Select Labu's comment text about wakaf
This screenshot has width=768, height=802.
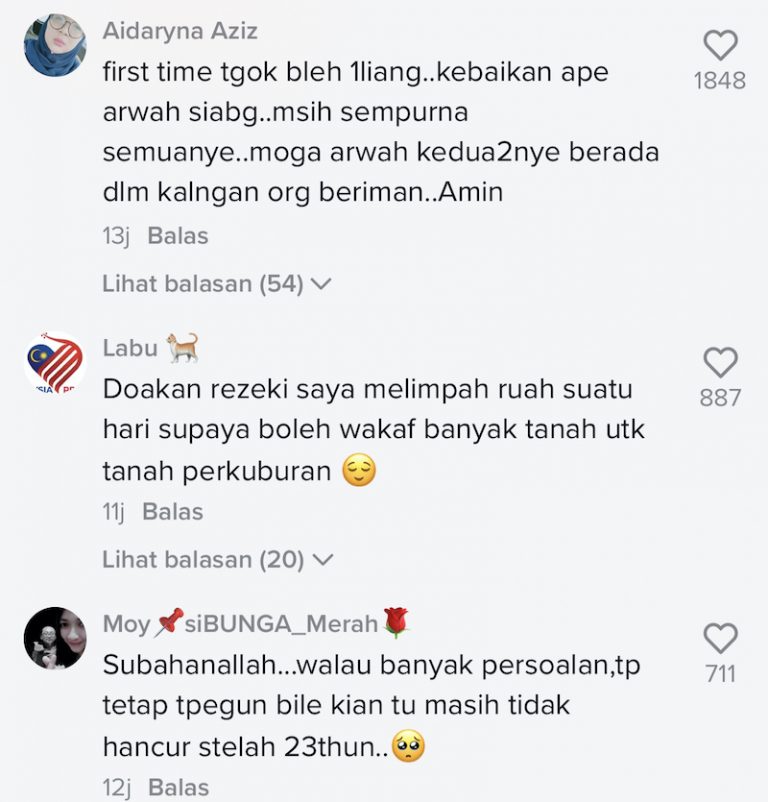tap(373, 430)
